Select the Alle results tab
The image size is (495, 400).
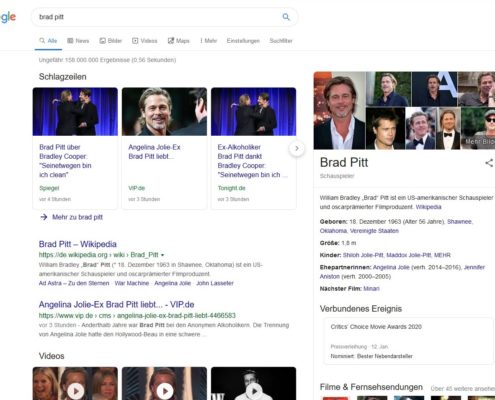tap(48, 41)
